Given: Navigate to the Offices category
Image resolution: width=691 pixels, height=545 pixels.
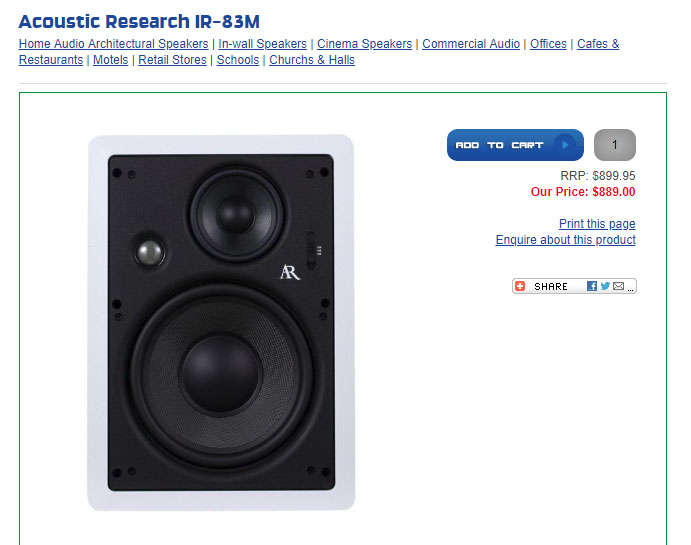Looking at the screenshot, I should pyautogui.click(x=548, y=44).
